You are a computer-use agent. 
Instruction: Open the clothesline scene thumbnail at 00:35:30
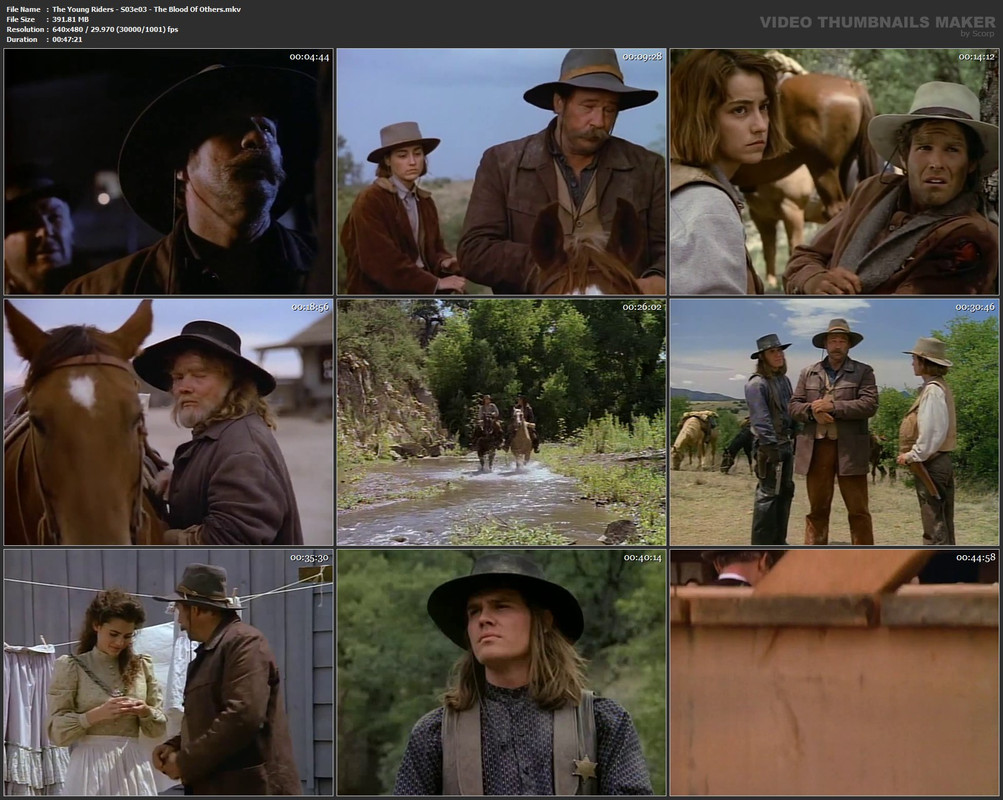pyautogui.click(x=168, y=673)
